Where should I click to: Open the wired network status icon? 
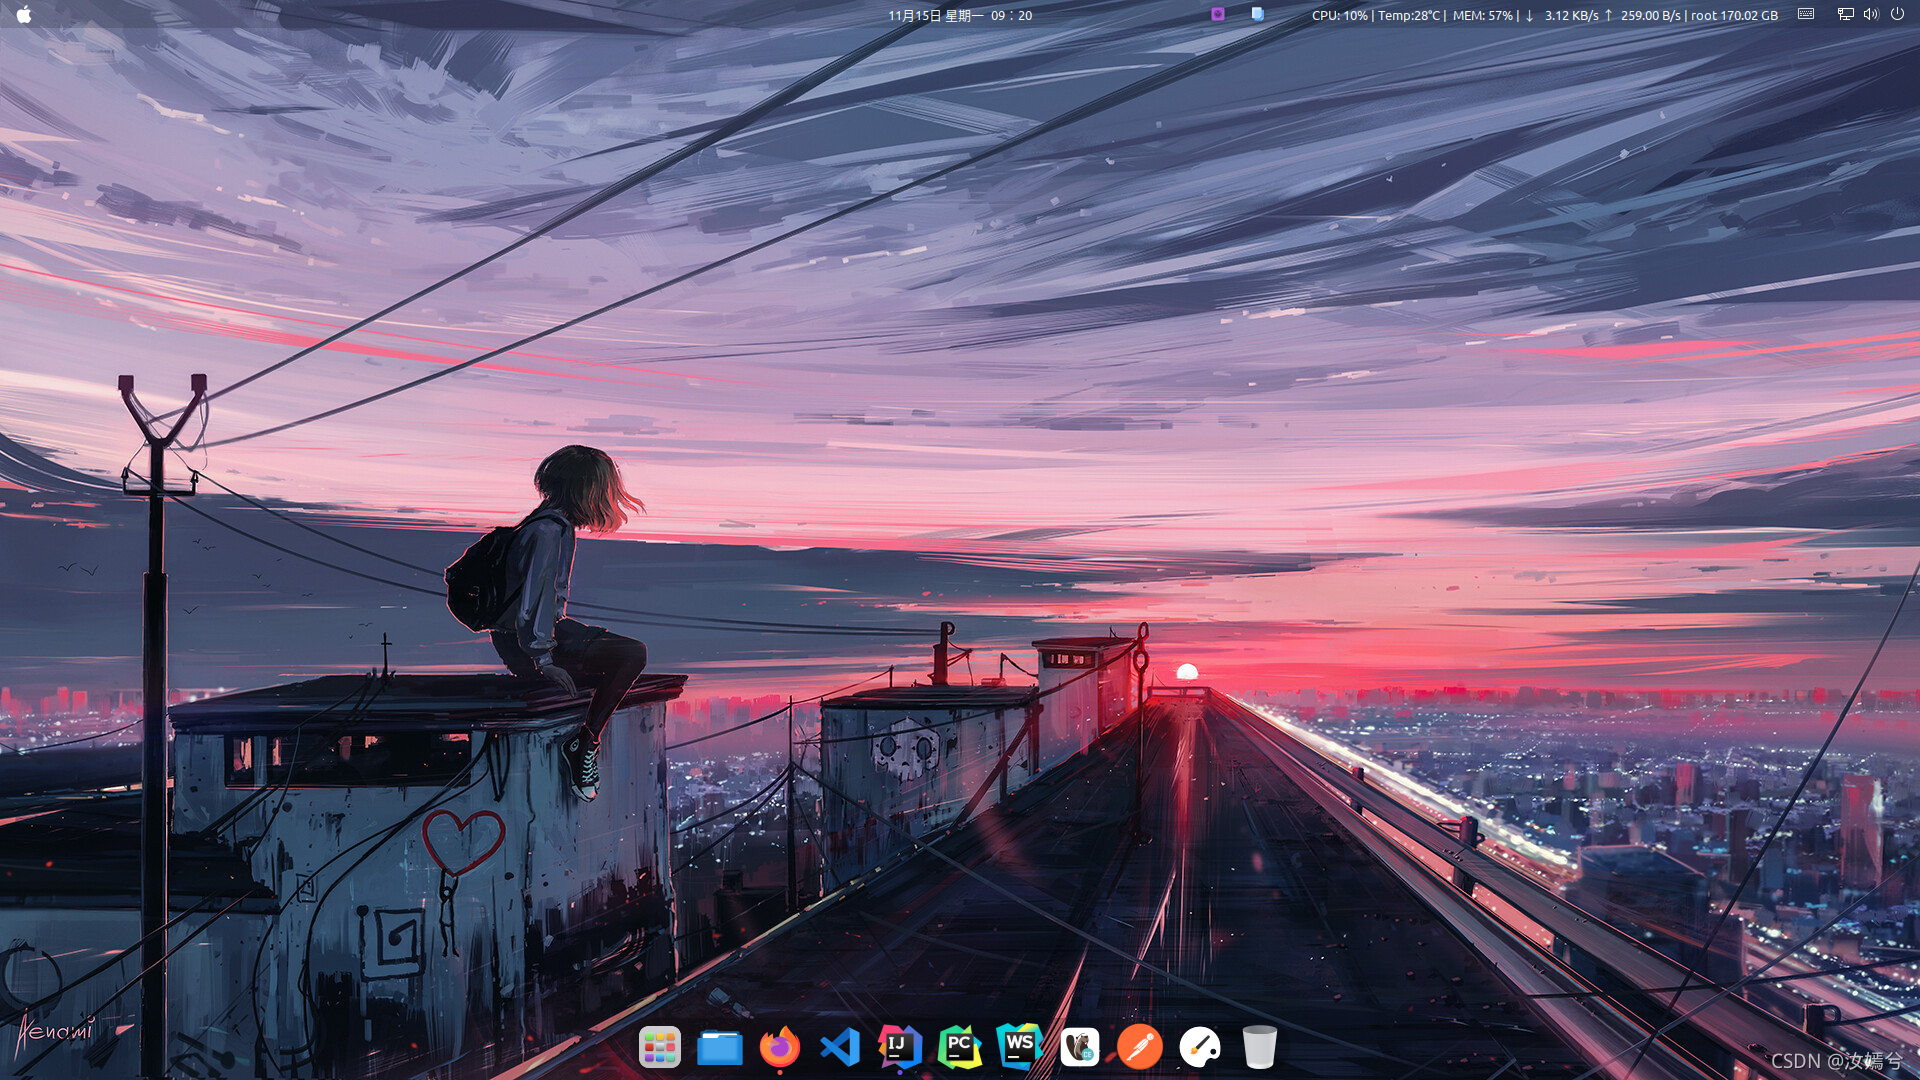(1845, 14)
